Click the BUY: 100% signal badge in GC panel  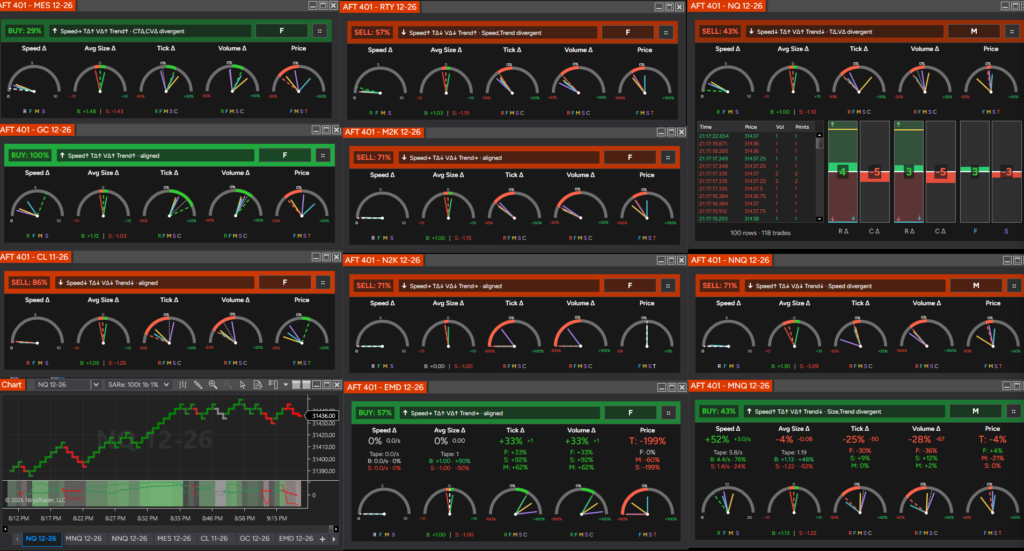coord(30,155)
